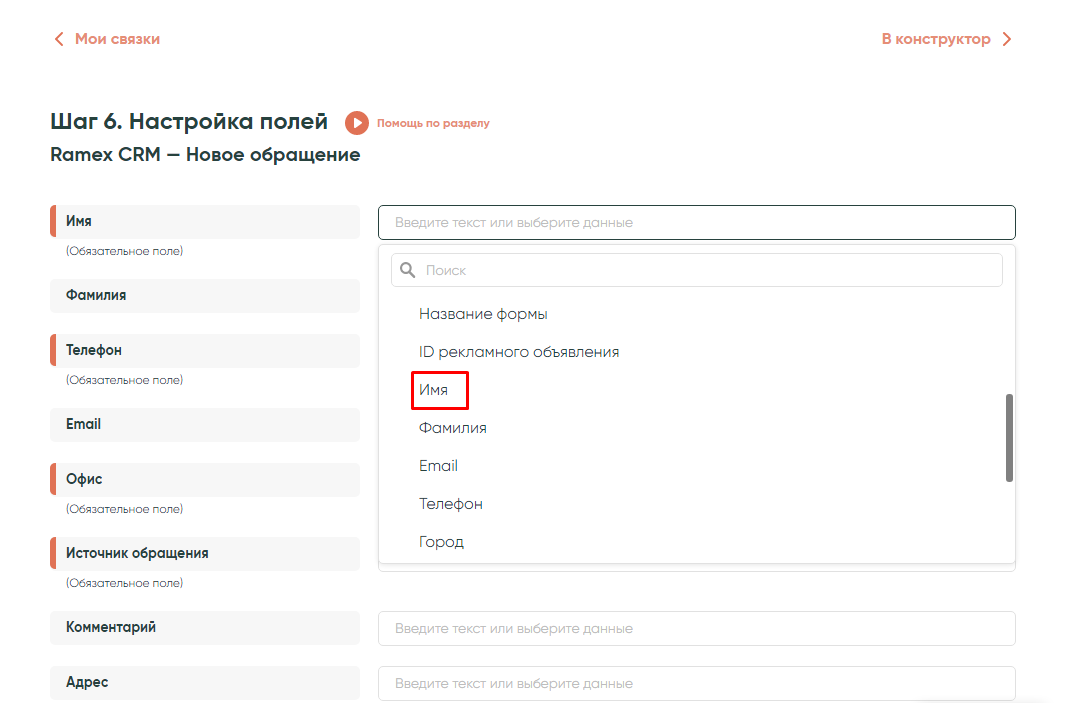Screen dimensions: 1075x703
Task: Open the Мои связки link
Action: click(117, 39)
